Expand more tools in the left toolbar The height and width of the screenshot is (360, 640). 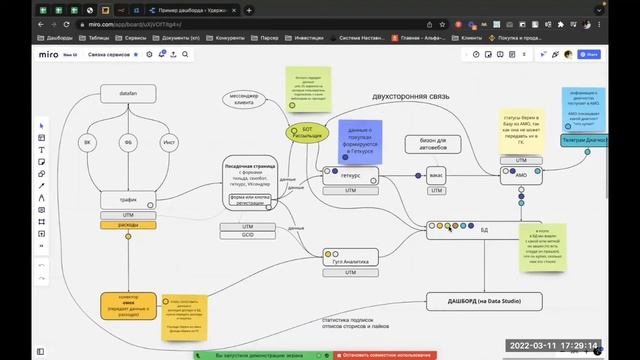click(41, 246)
